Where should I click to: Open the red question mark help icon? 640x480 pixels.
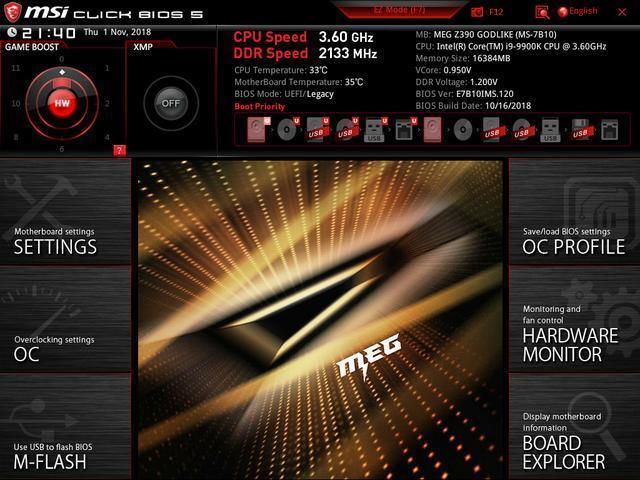click(120, 150)
